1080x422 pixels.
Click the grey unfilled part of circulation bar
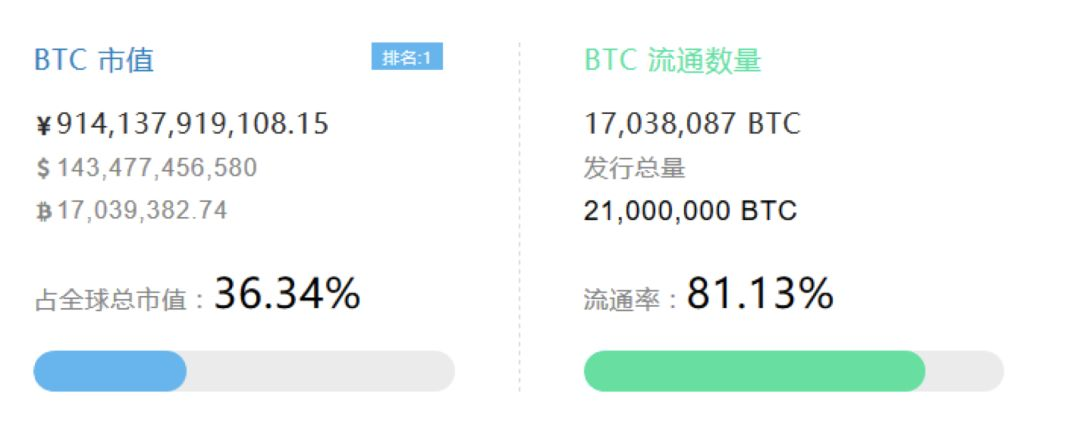[964, 371]
